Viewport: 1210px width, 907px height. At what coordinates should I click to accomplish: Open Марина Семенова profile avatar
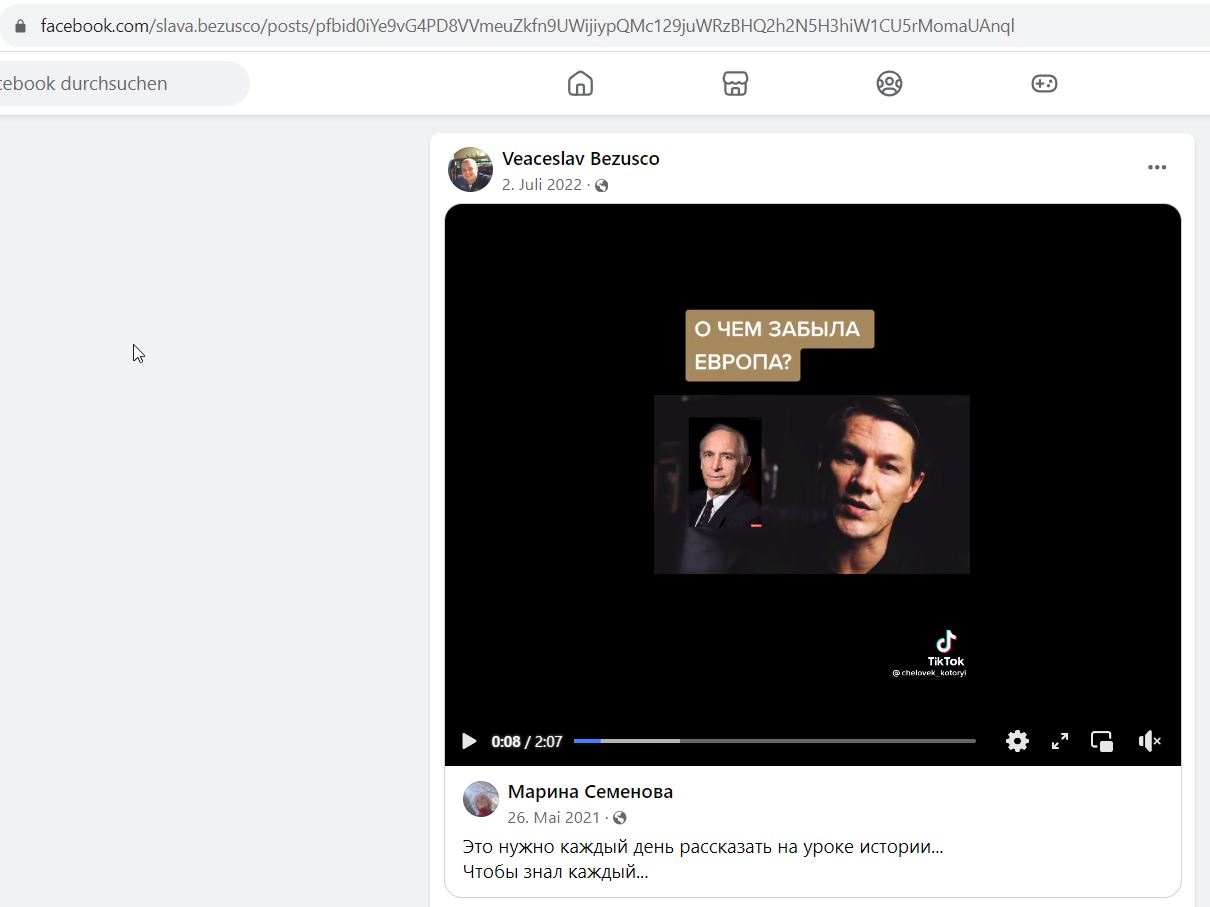pos(481,799)
